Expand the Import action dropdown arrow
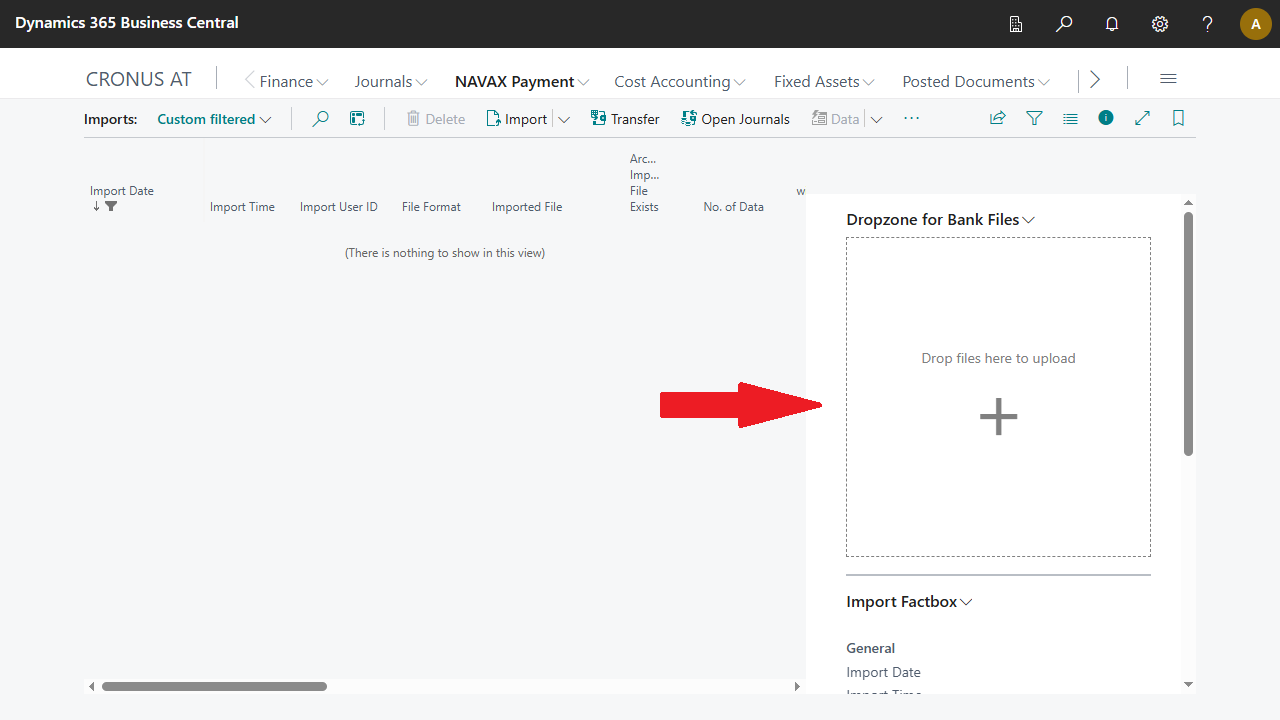1280x720 pixels. click(564, 119)
